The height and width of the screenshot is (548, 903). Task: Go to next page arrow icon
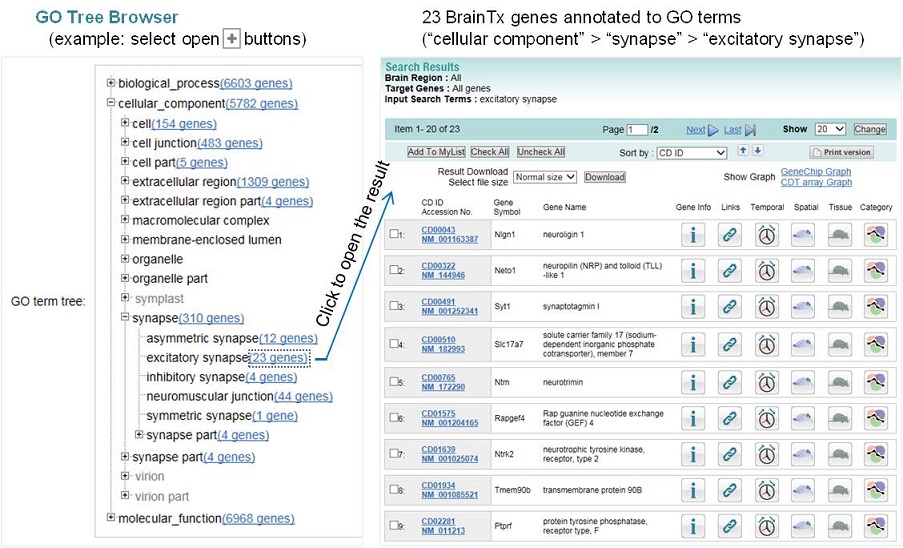713,130
